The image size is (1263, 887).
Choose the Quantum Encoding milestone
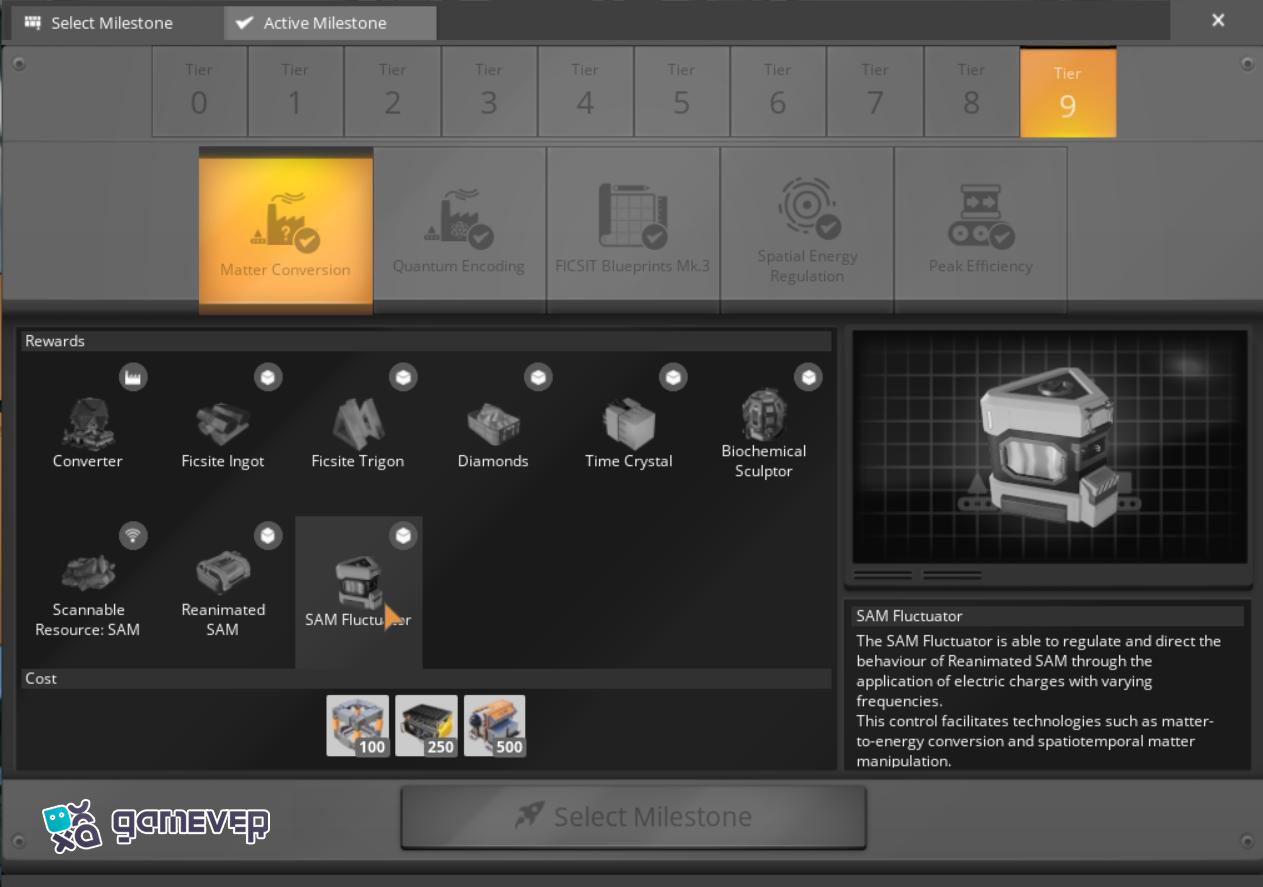click(x=459, y=230)
